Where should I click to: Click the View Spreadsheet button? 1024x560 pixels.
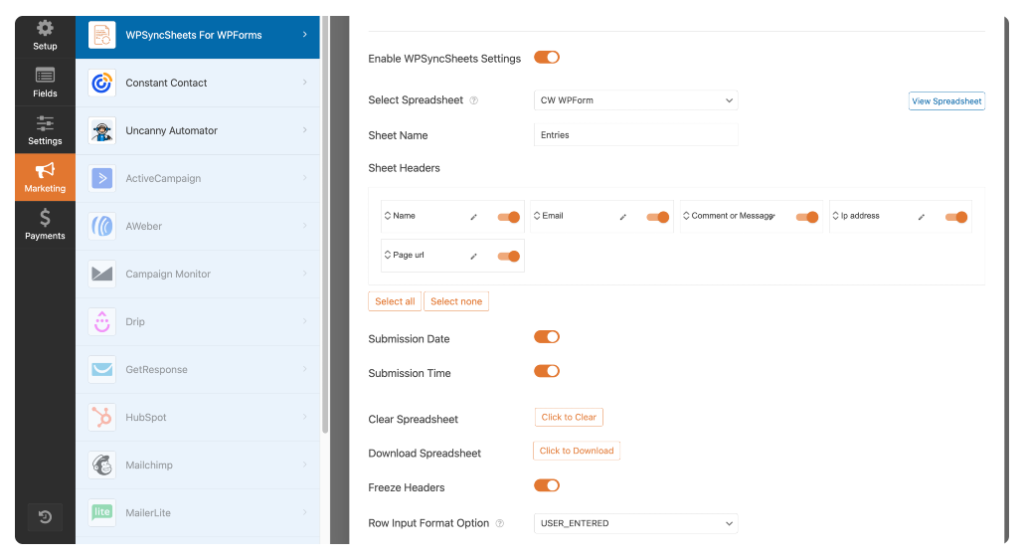coord(946,101)
